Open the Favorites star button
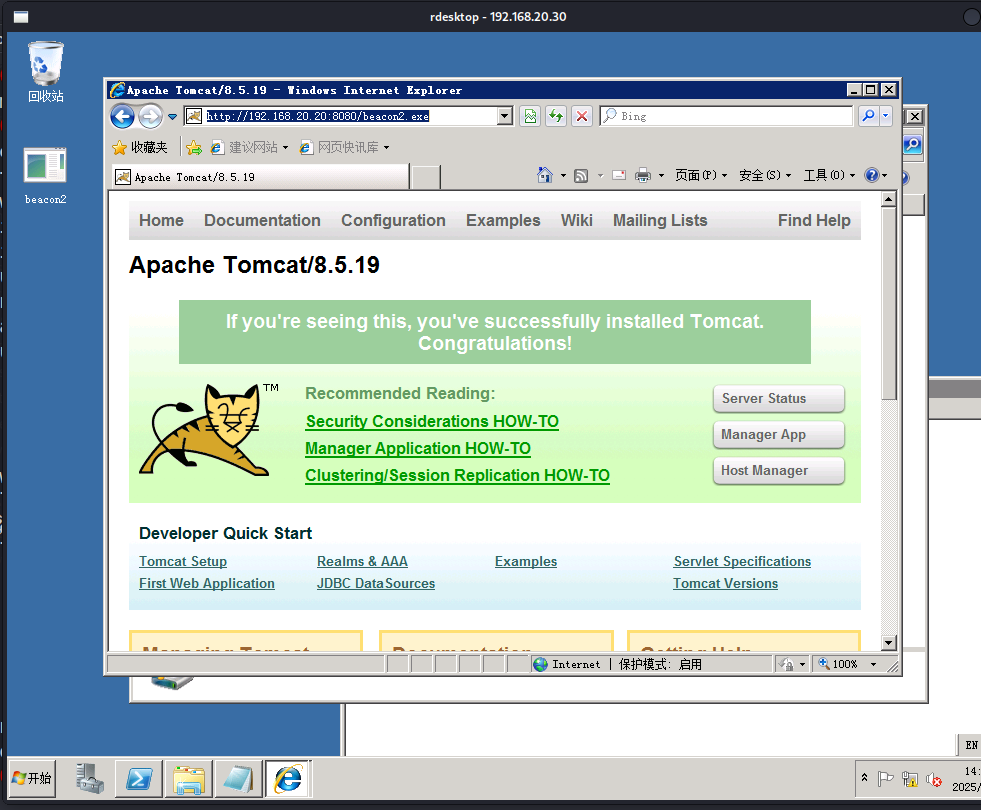This screenshot has width=981, height=810. 140,148
